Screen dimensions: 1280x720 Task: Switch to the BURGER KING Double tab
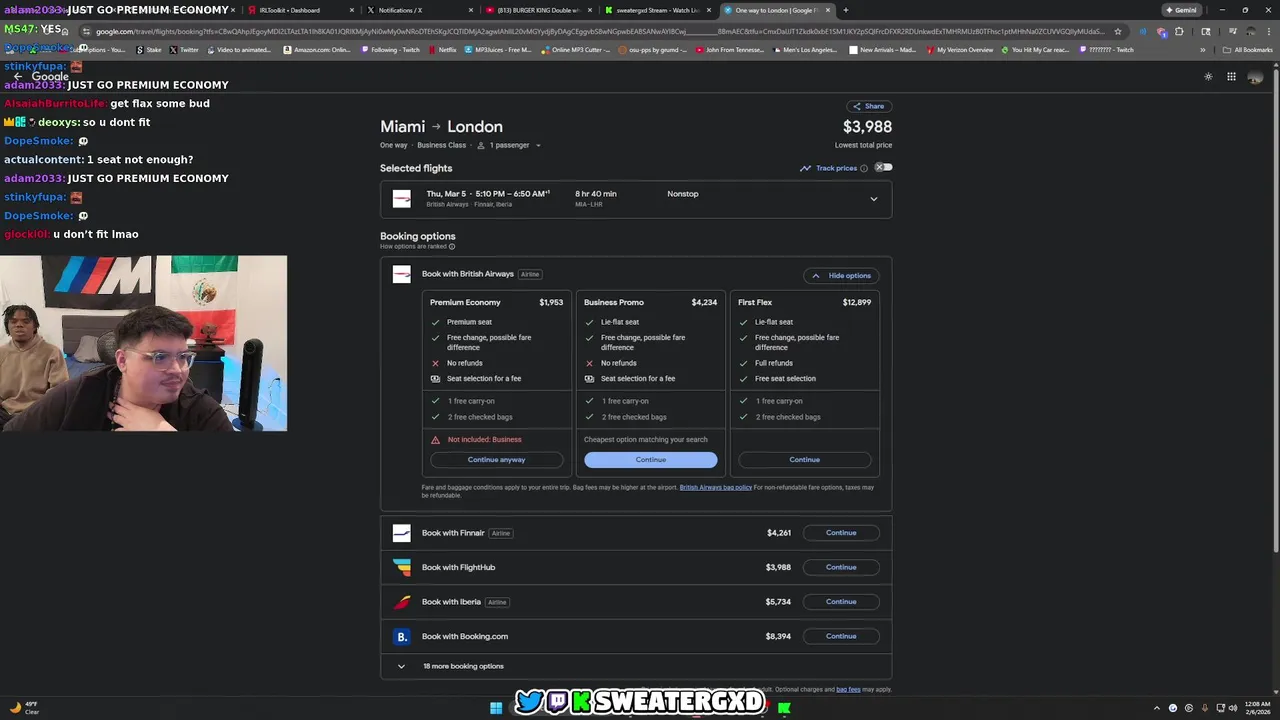point(537,10)
